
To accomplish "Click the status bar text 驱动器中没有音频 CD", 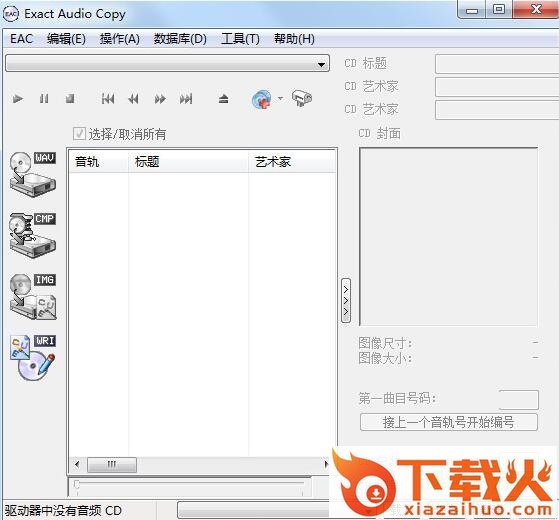I will 63,510.
